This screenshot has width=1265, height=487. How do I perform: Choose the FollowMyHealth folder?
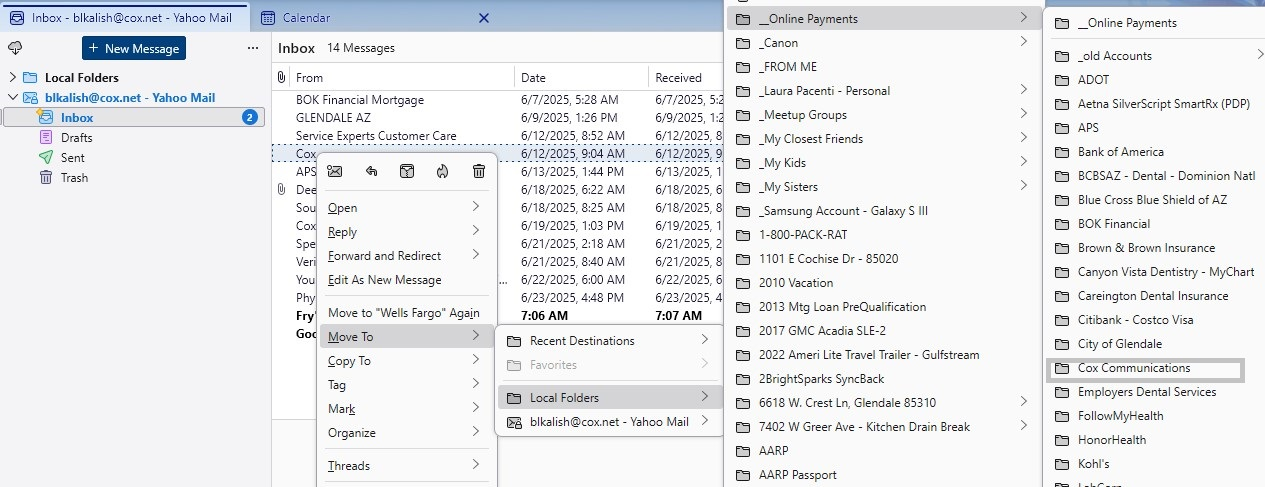pos(1155,416)
